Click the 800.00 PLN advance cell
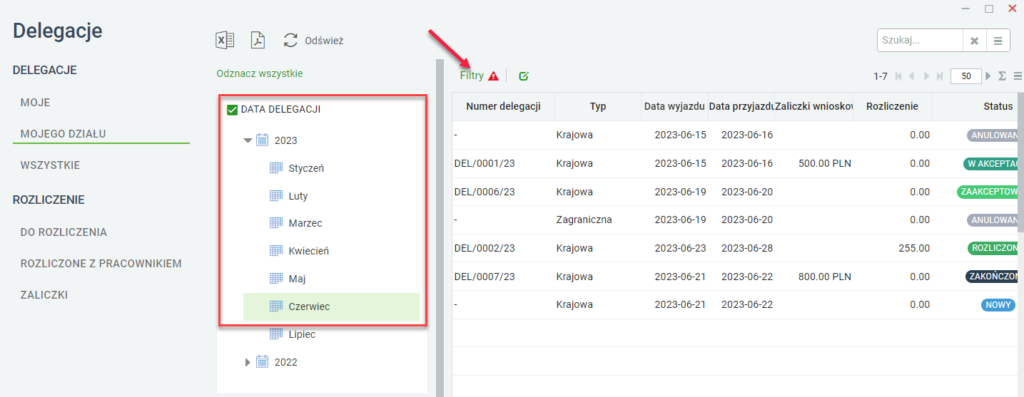Viewport: 1024px width, 397px height. point(814,277)
